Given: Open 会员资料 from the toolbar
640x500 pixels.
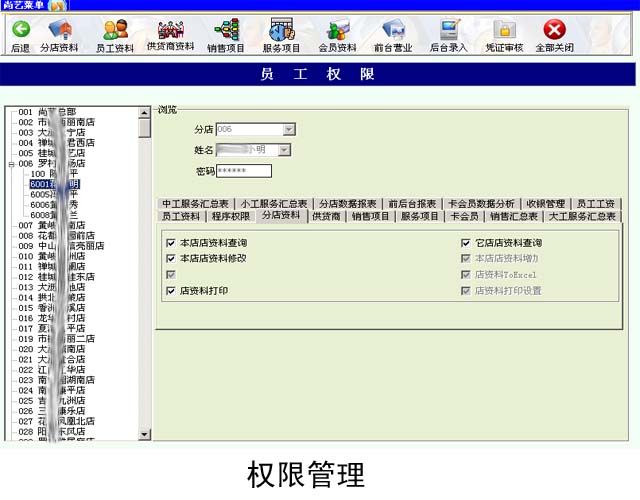Looking at the screenshot, I should click(337, 34).
